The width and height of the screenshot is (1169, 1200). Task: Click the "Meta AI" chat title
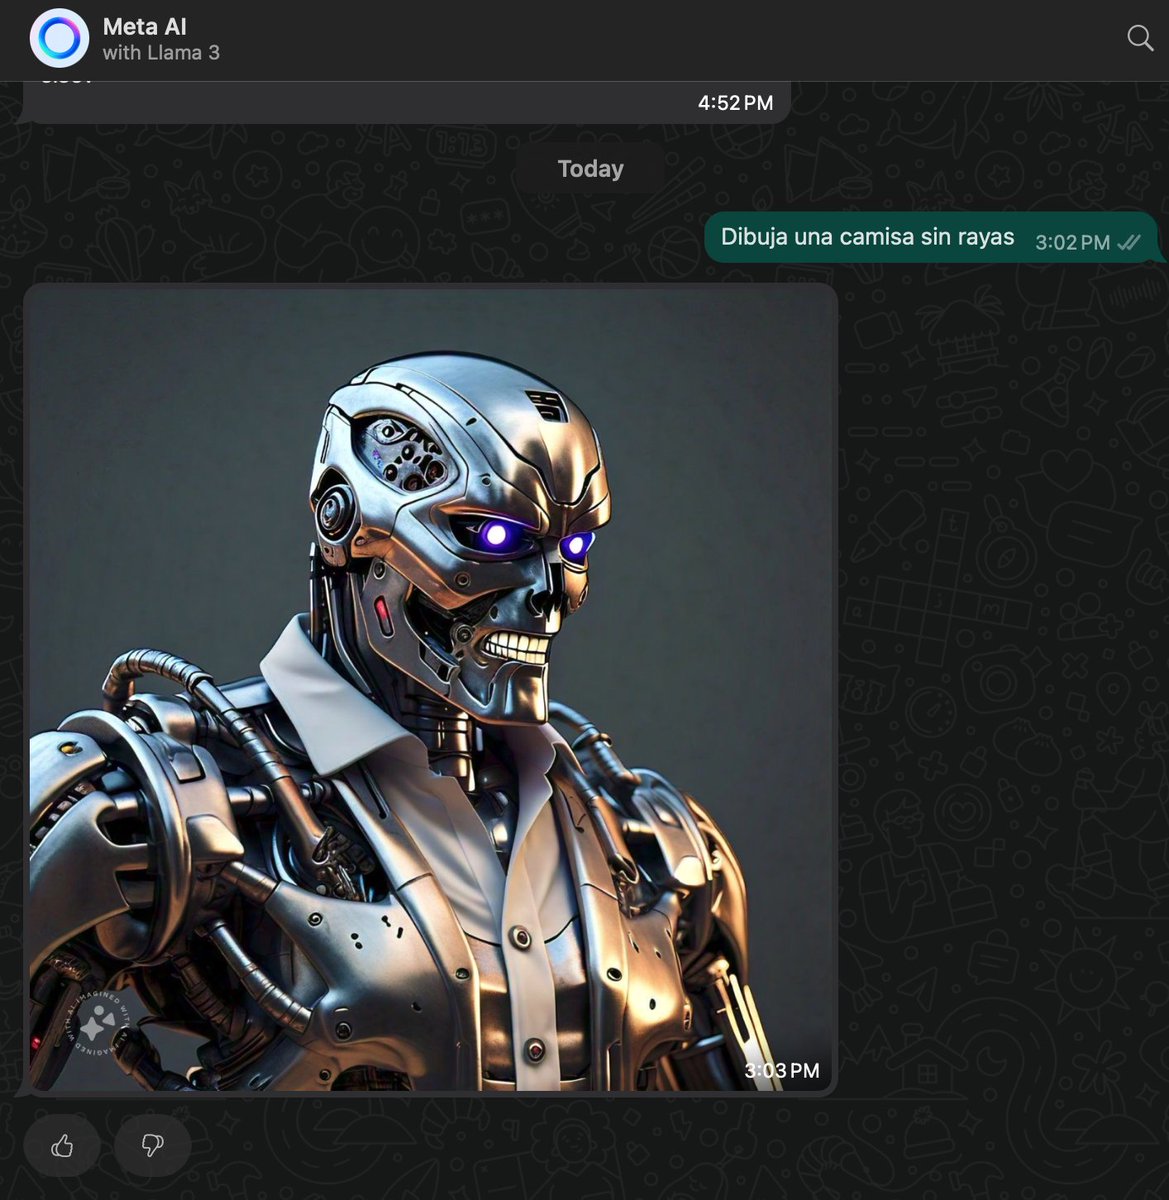tap(144, 26)
